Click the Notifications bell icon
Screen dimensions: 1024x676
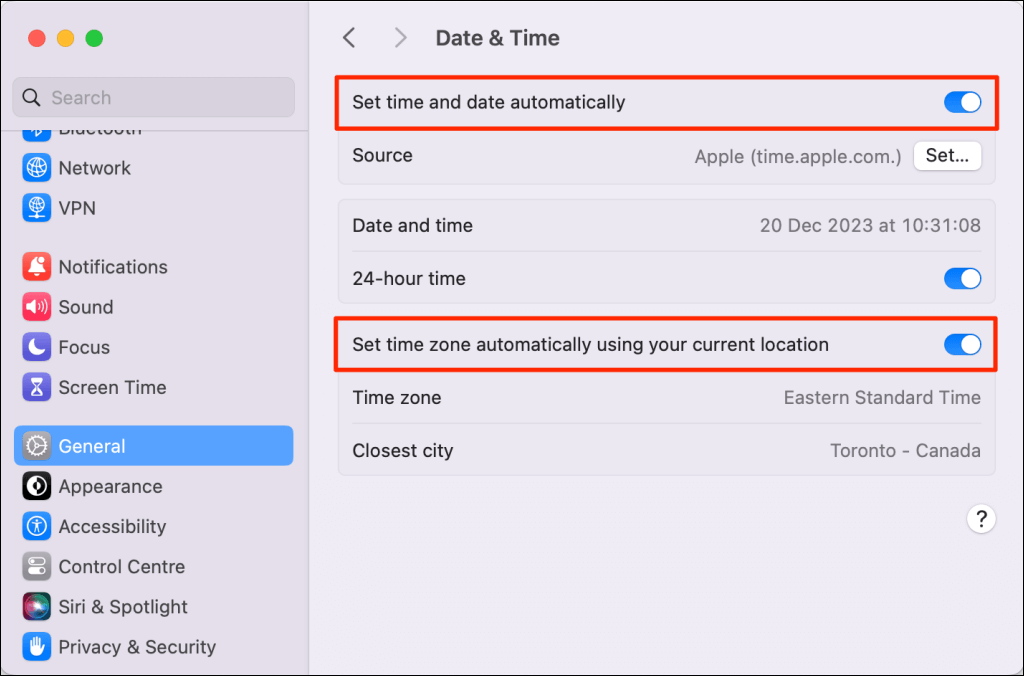[x=37, y=267]
